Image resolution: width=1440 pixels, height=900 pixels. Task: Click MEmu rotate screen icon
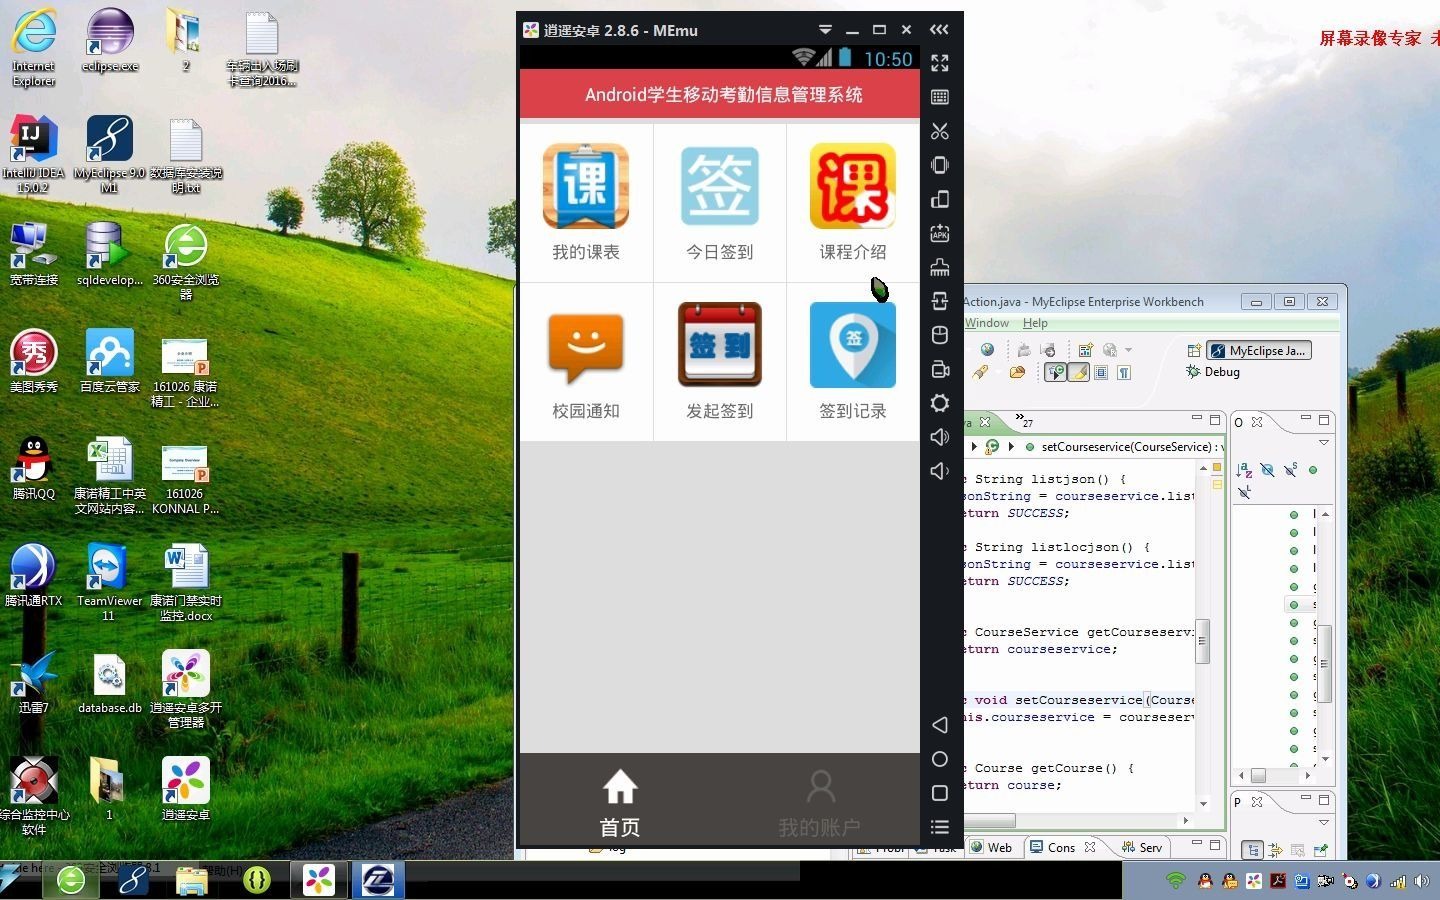(x=940, y=199)
